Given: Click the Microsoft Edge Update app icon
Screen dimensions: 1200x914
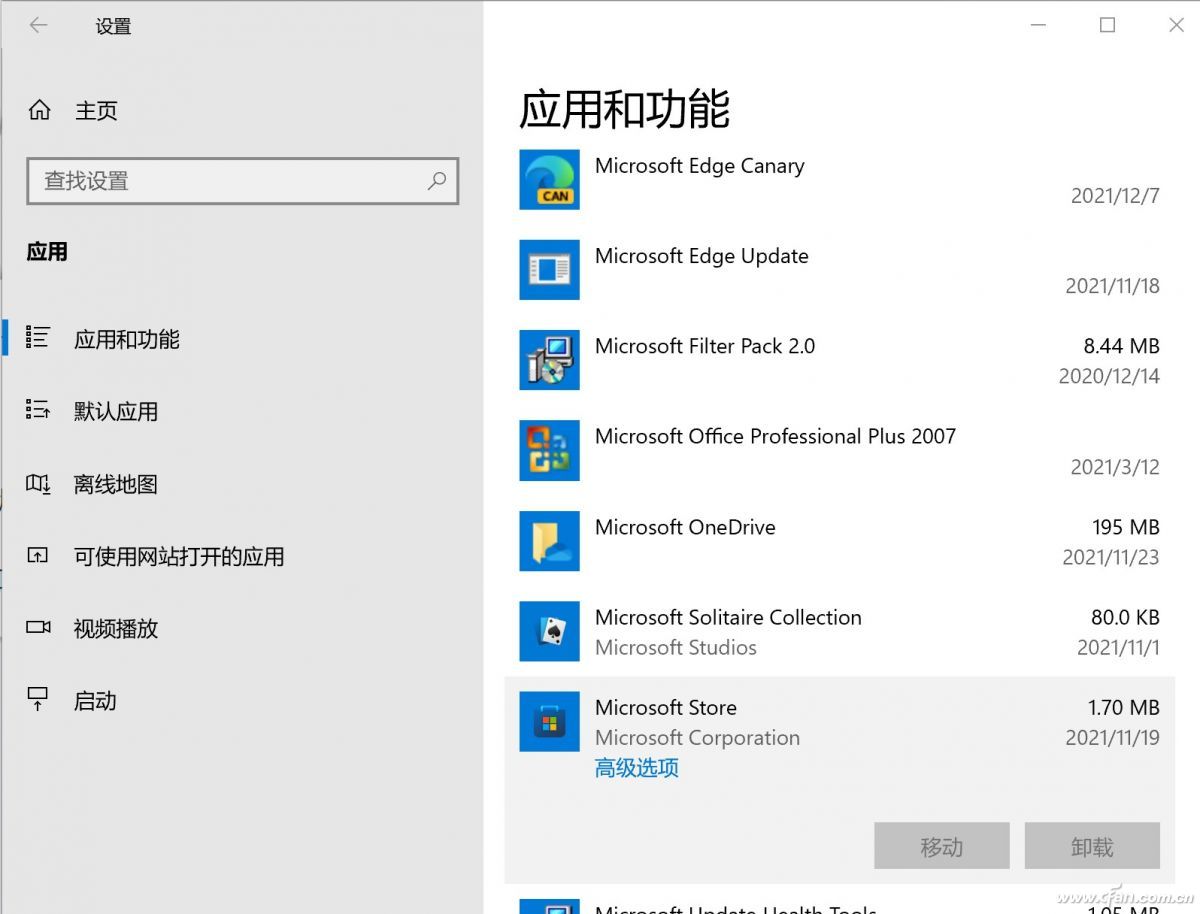Looking at the screenshot, I should click(x=549, y=270).
